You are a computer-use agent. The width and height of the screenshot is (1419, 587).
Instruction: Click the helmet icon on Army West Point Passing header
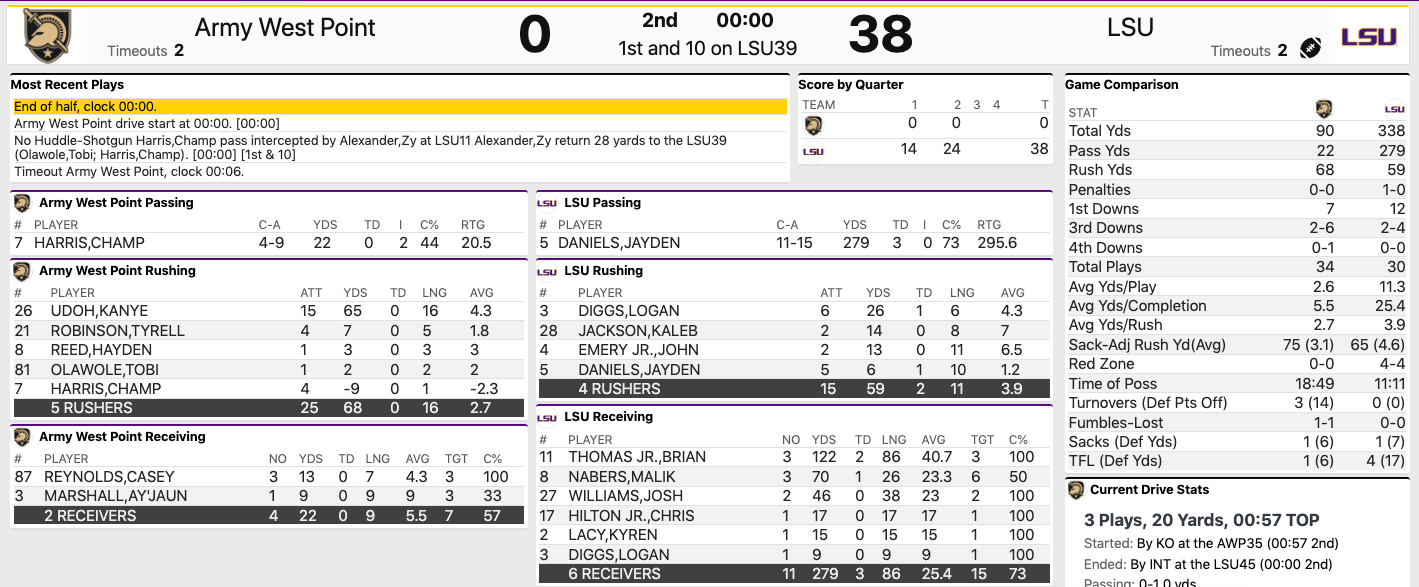point(21,202)
